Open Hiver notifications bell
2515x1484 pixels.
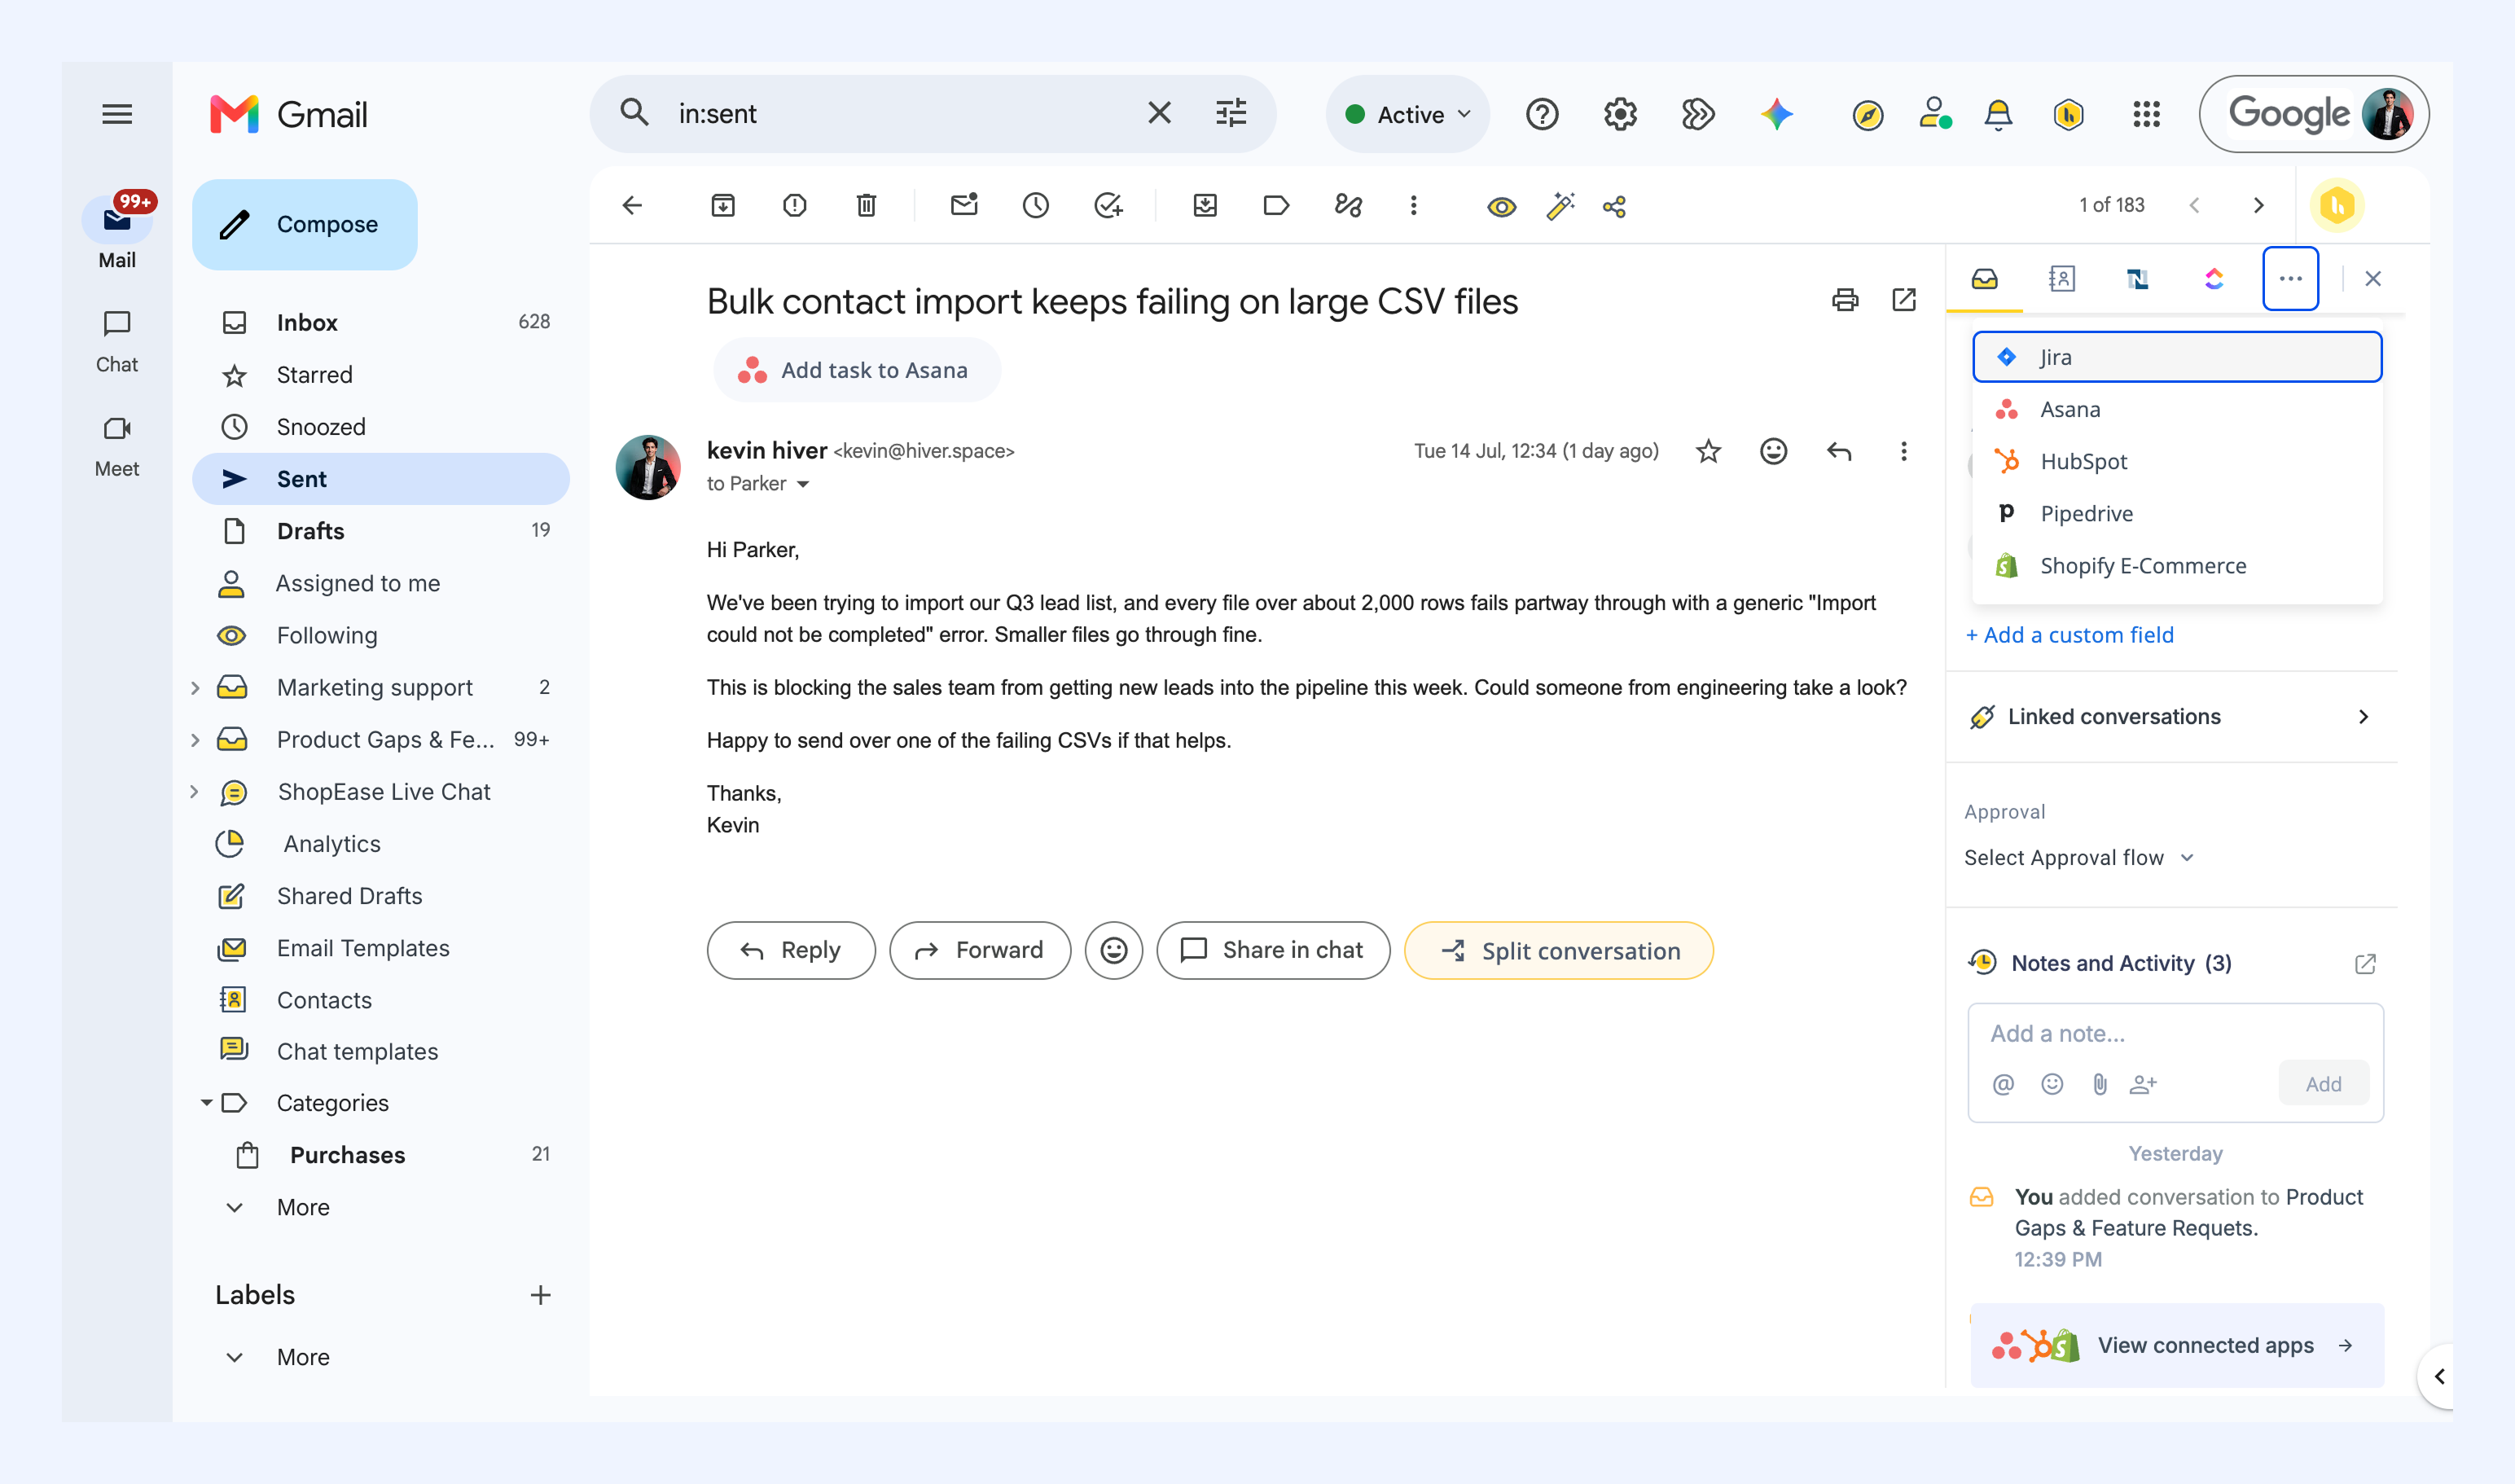(x=1998, y=115)
